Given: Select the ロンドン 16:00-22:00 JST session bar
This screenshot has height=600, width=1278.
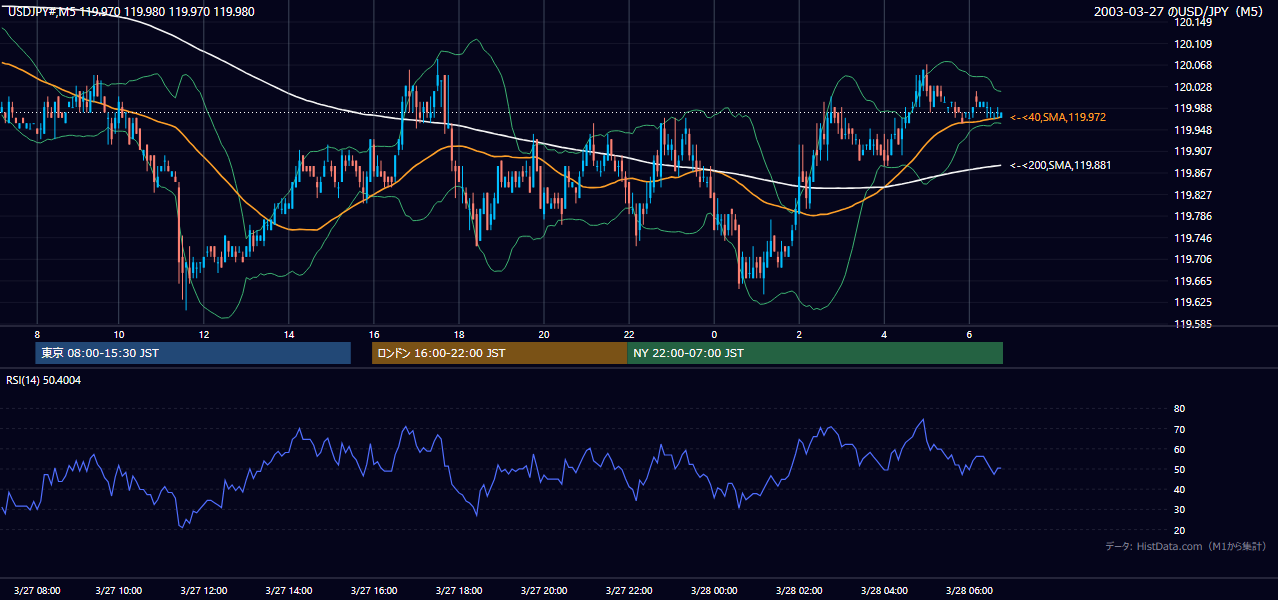Looking at the screenshot, I should click(499, 353).
